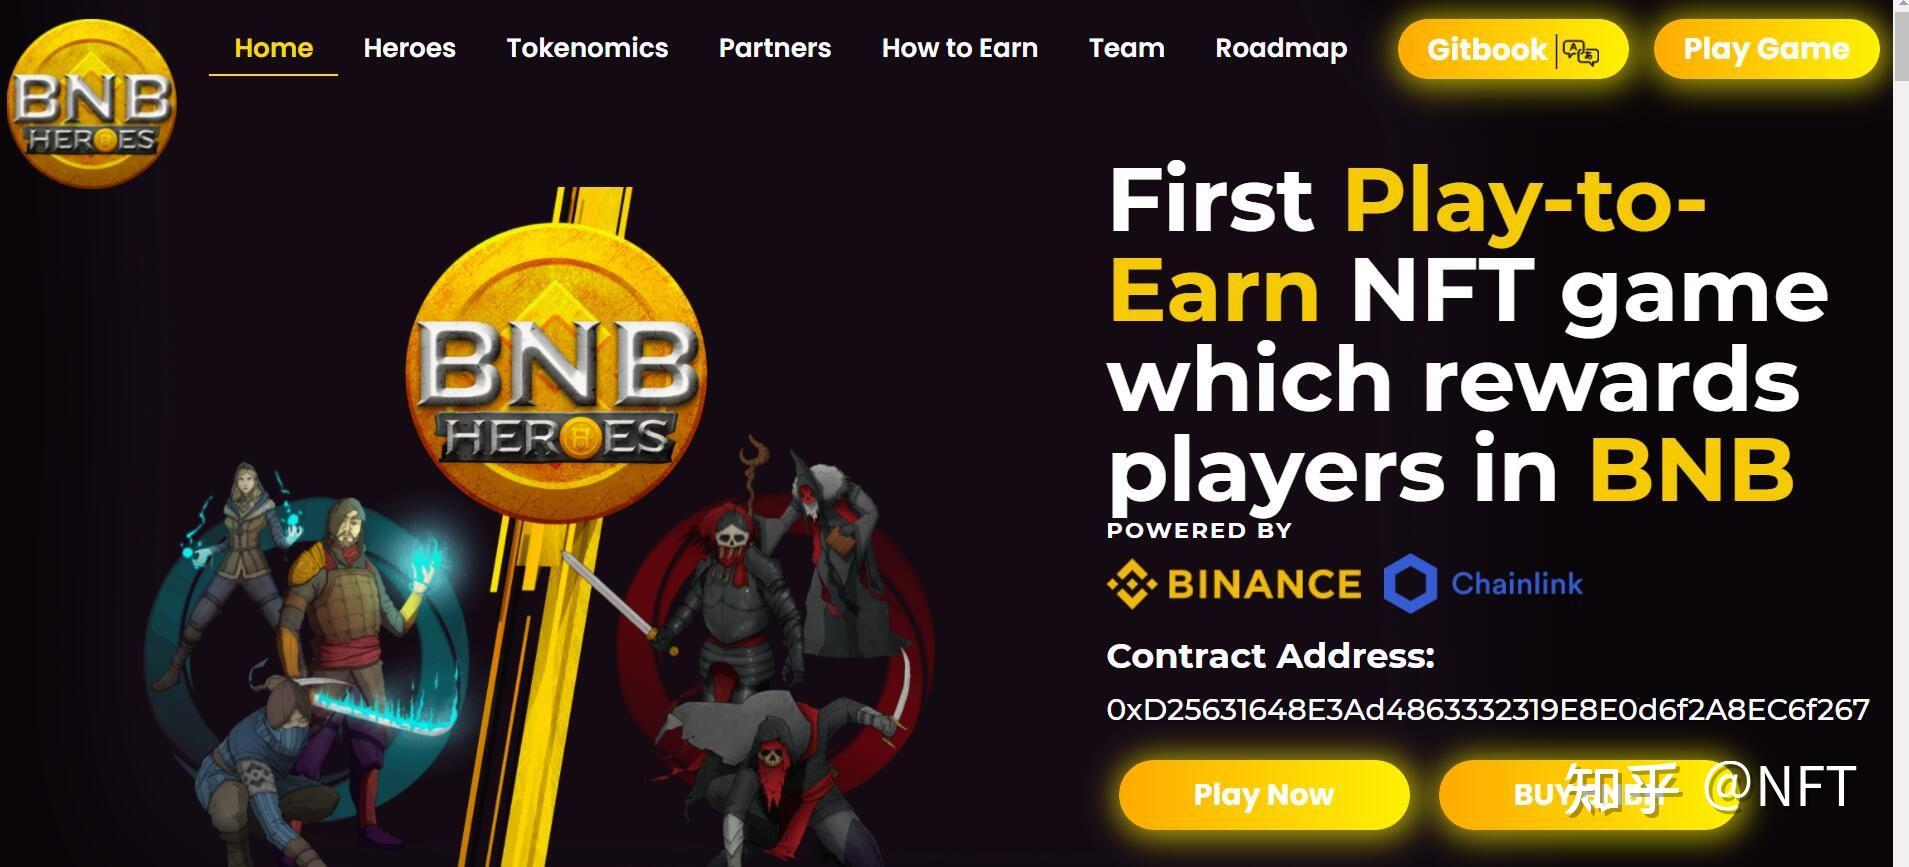Click the yellow Play Now button
This screenshot has width=1909, height=867.
(1264, 795)
